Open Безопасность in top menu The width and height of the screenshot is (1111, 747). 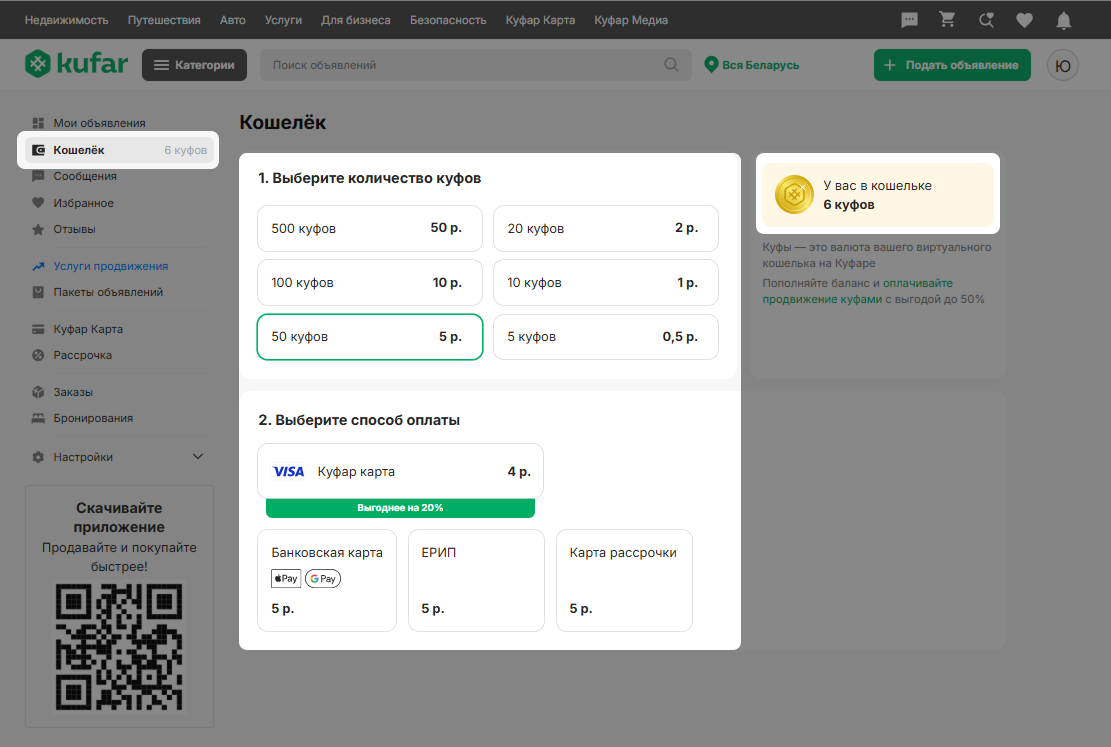[x=448, y=20]
